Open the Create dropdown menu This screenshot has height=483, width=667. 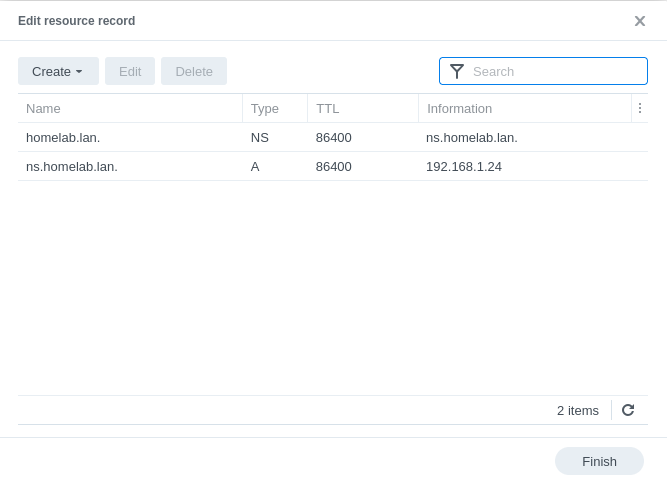tap(58, 71)
